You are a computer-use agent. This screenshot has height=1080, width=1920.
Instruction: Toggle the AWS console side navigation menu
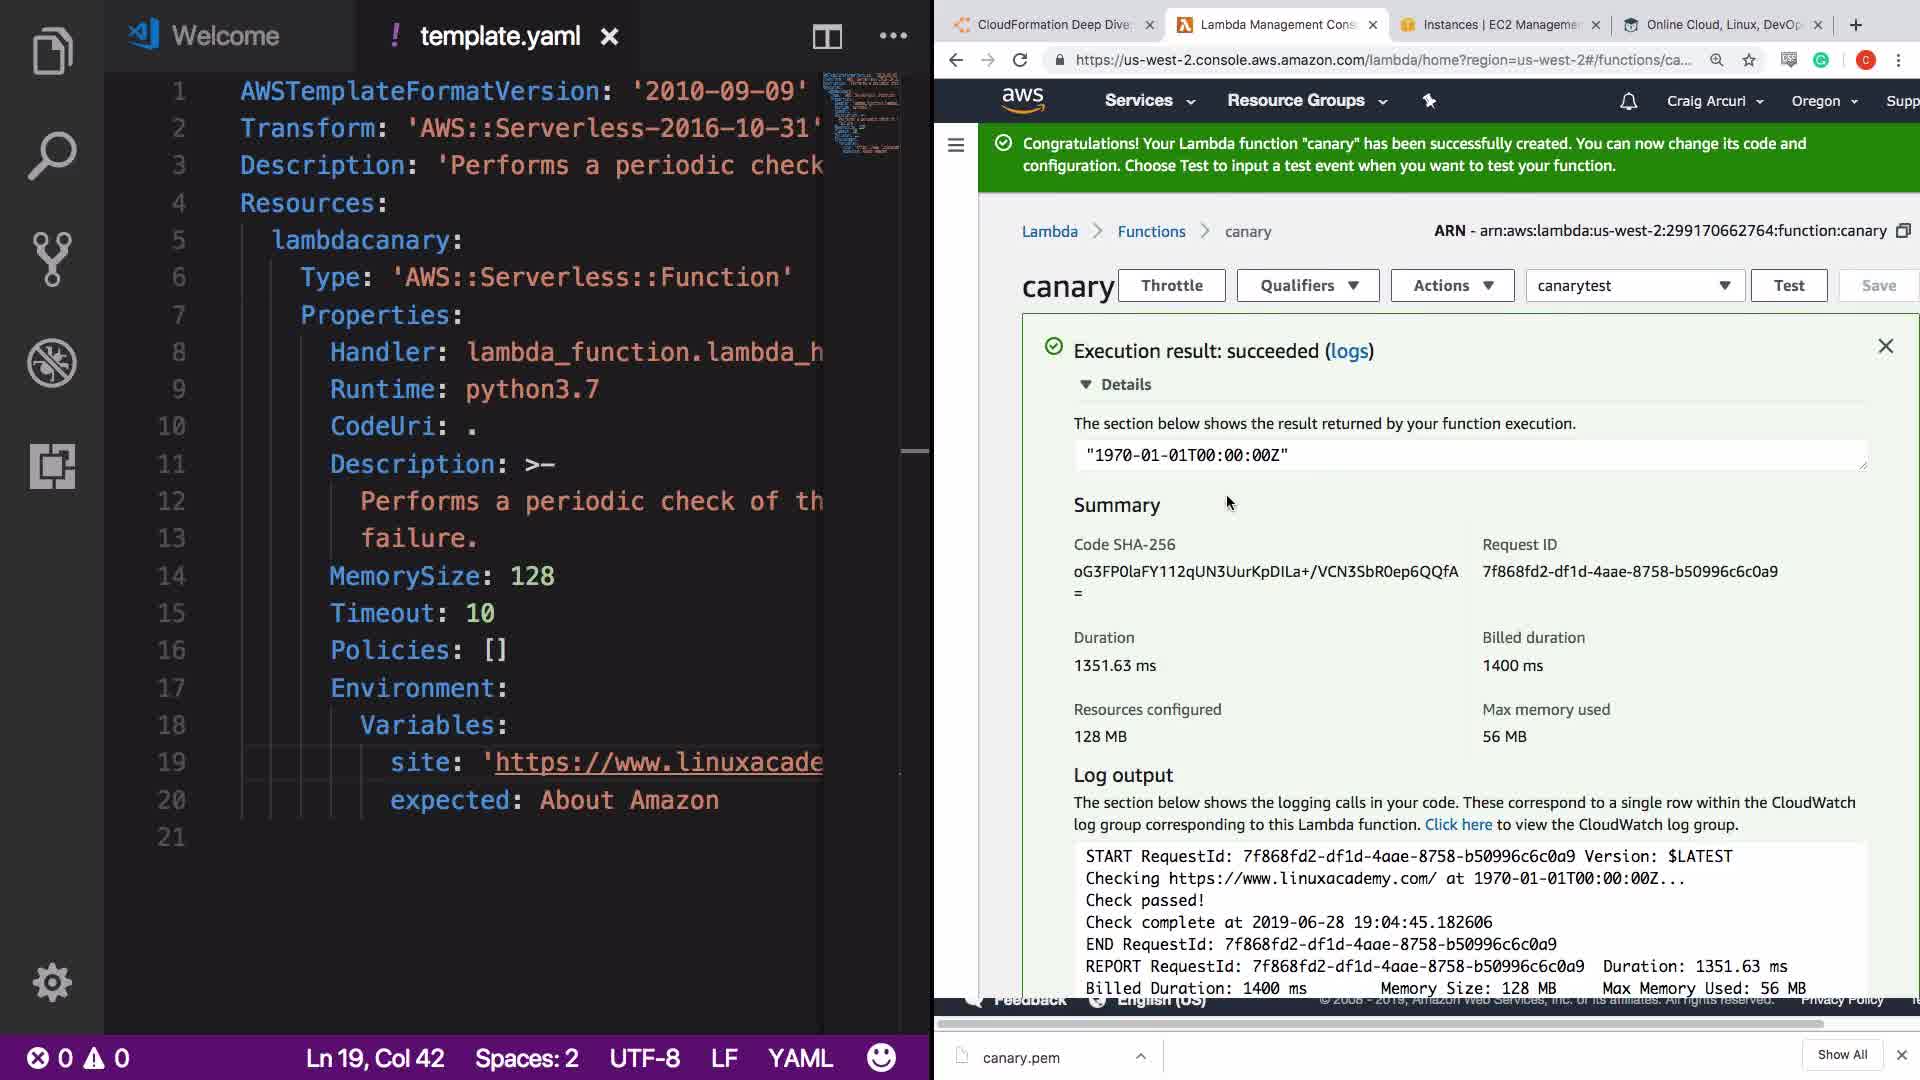click(x=956, y=145)
